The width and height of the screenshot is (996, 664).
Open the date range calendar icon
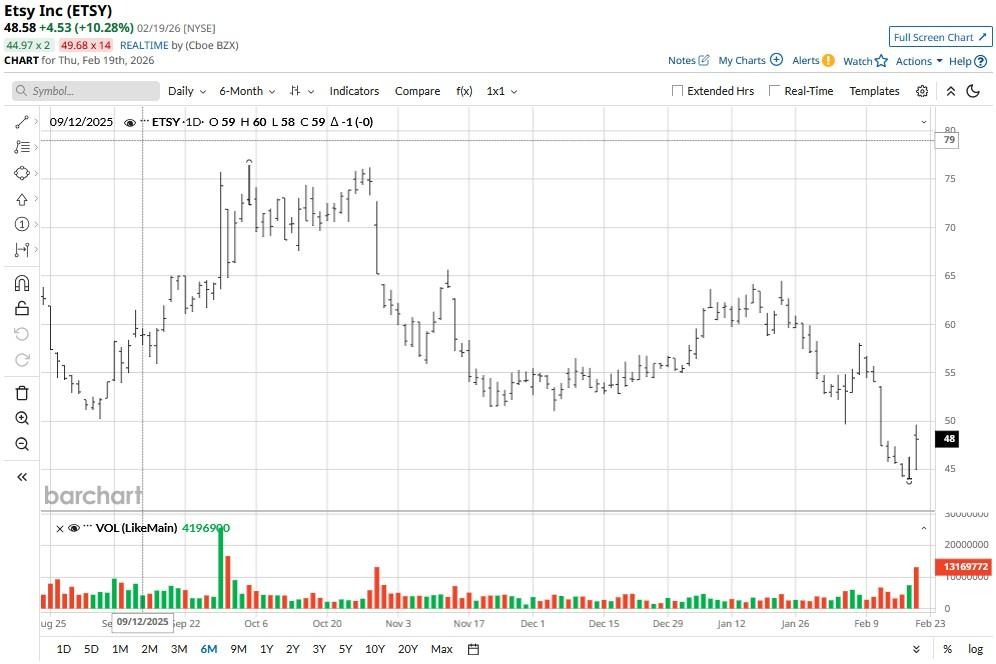[x=473, y=649]
